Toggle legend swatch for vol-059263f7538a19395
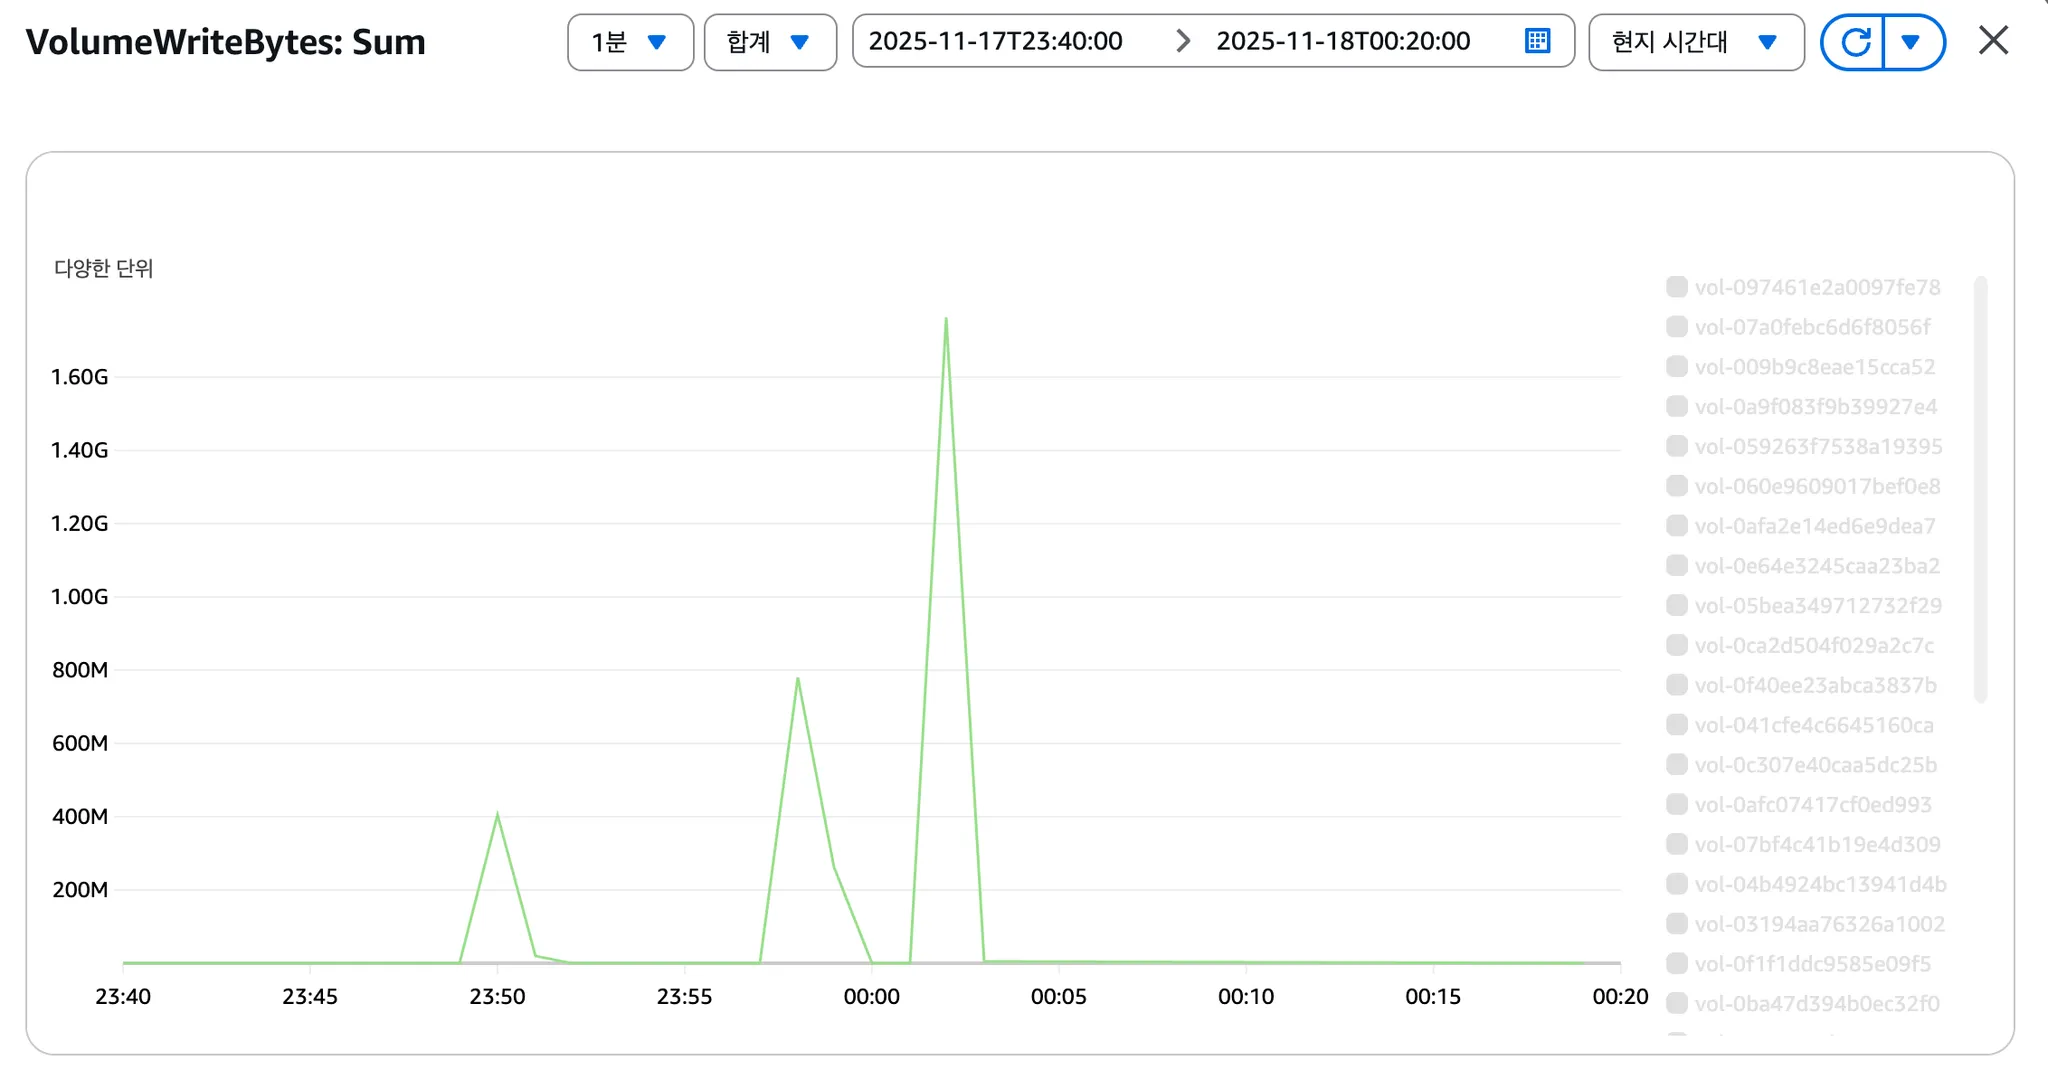Viewport: 2048px width, 1078px height. pyautogui.click(x=1677, y=446)
